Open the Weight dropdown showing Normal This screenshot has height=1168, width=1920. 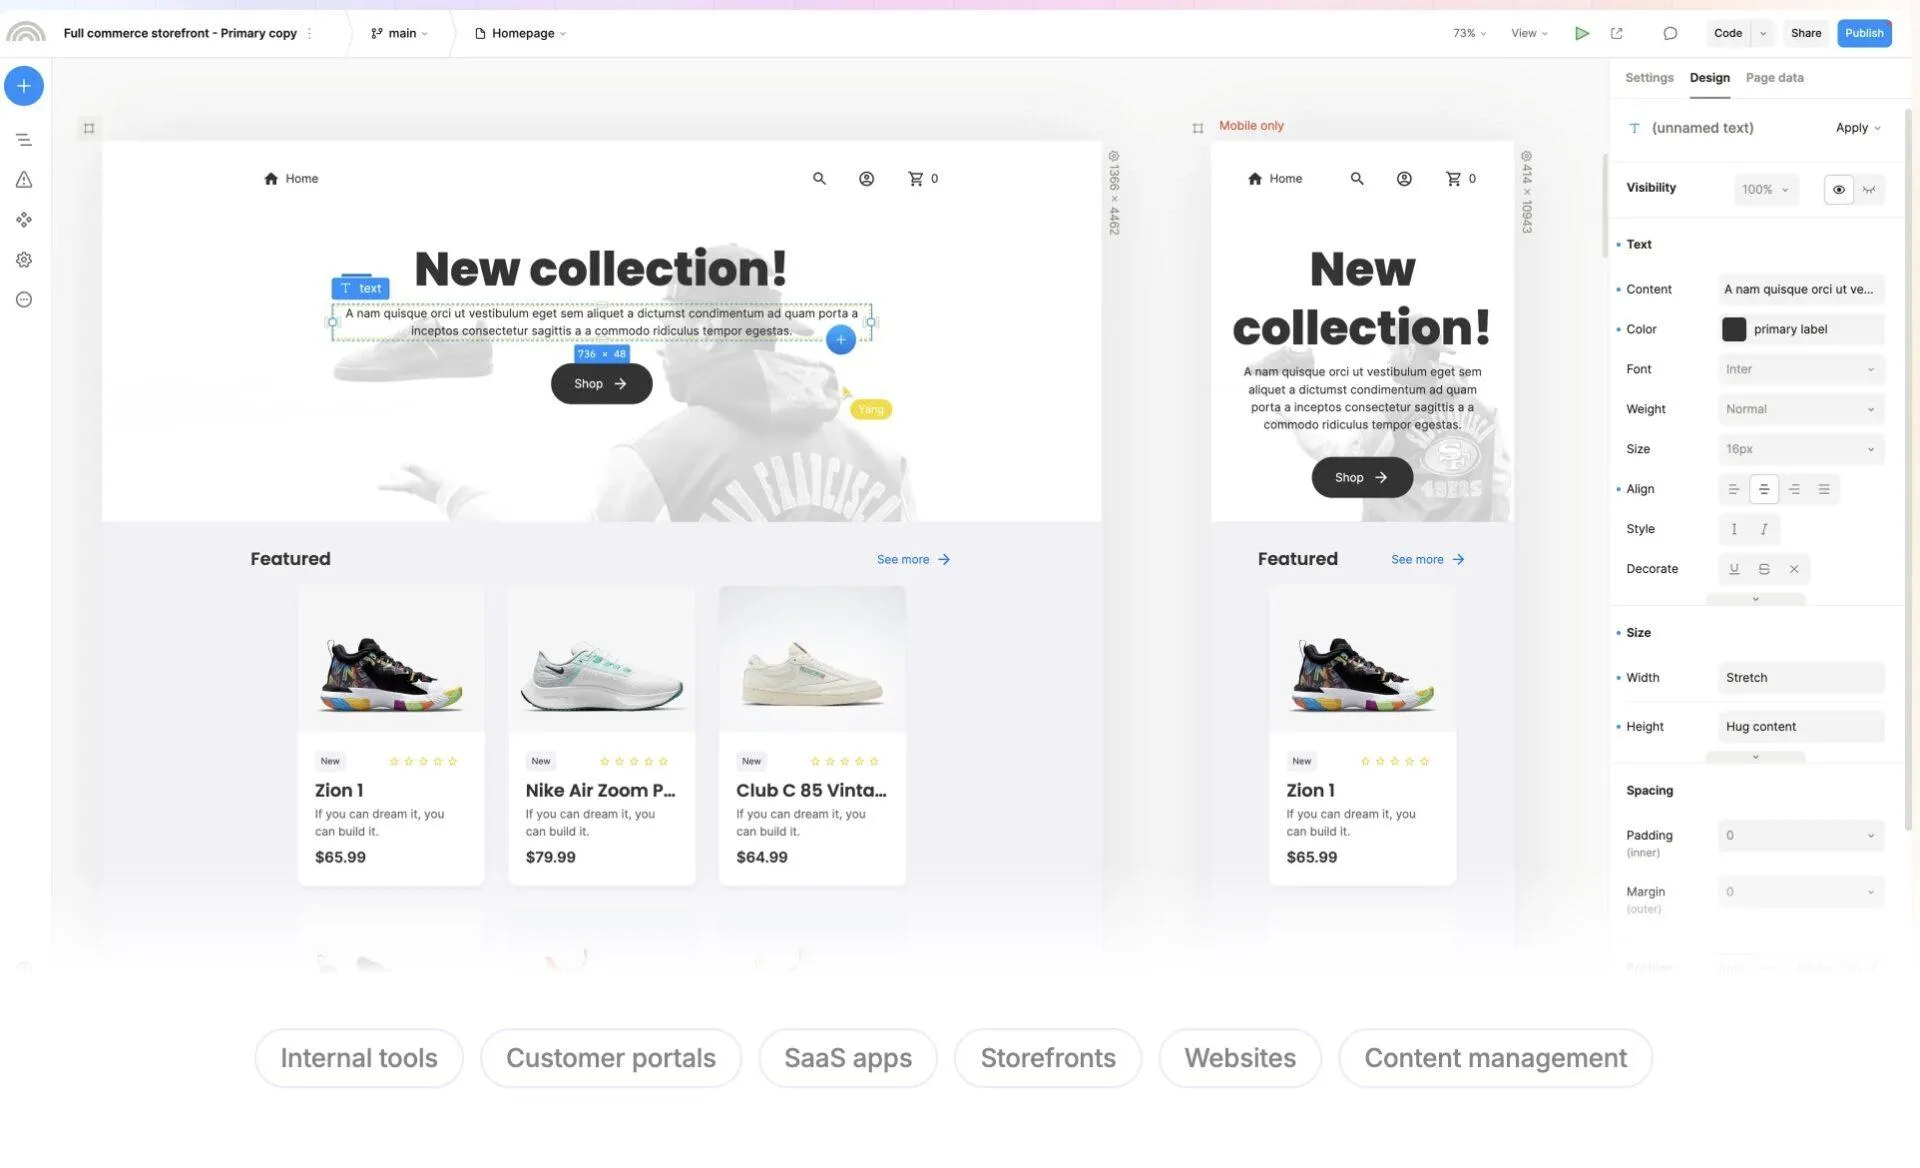1801,409
